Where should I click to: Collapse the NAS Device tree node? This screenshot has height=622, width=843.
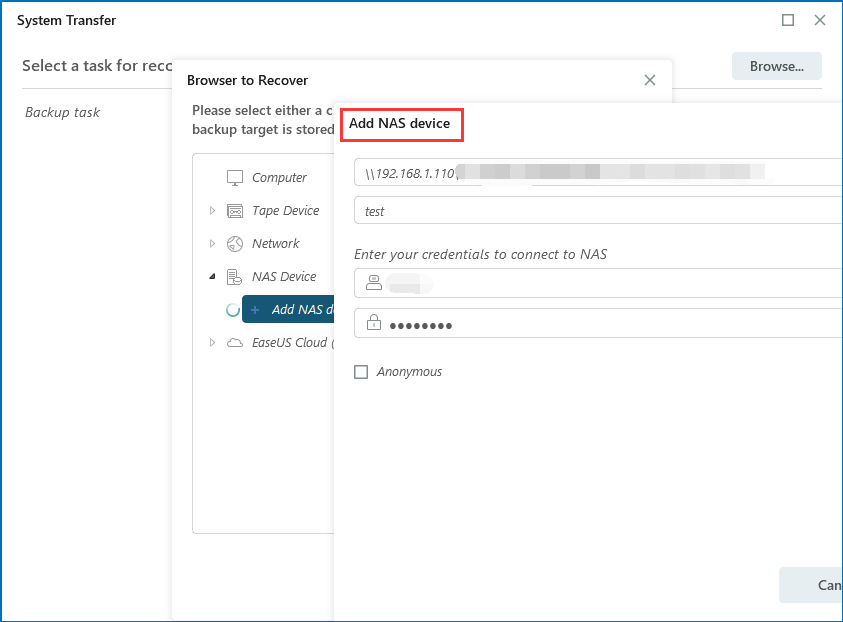coord(212,277)
